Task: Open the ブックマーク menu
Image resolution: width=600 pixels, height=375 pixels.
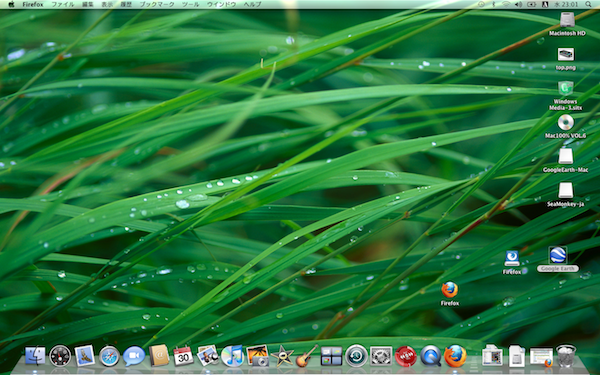Action: tap(157, 5)
